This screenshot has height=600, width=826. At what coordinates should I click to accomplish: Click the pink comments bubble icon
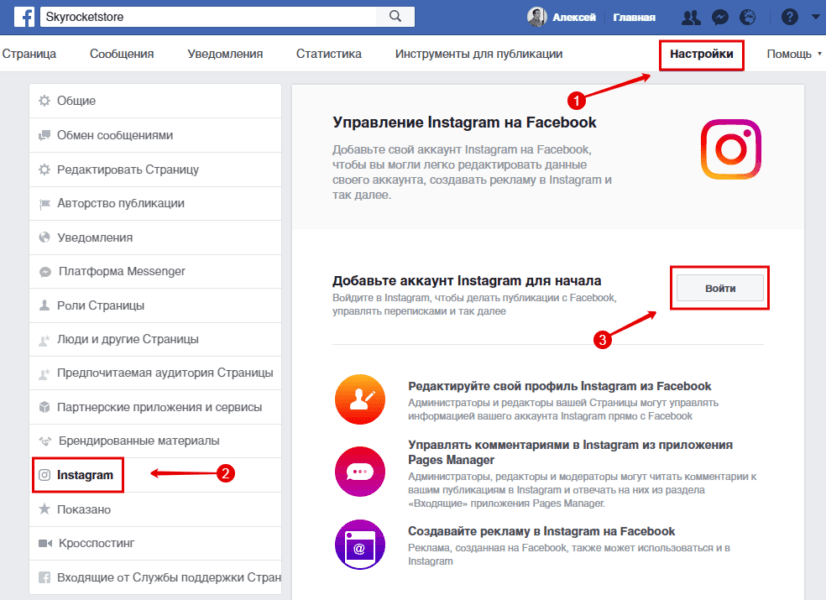pyautogui.click(x=360, y=471)
